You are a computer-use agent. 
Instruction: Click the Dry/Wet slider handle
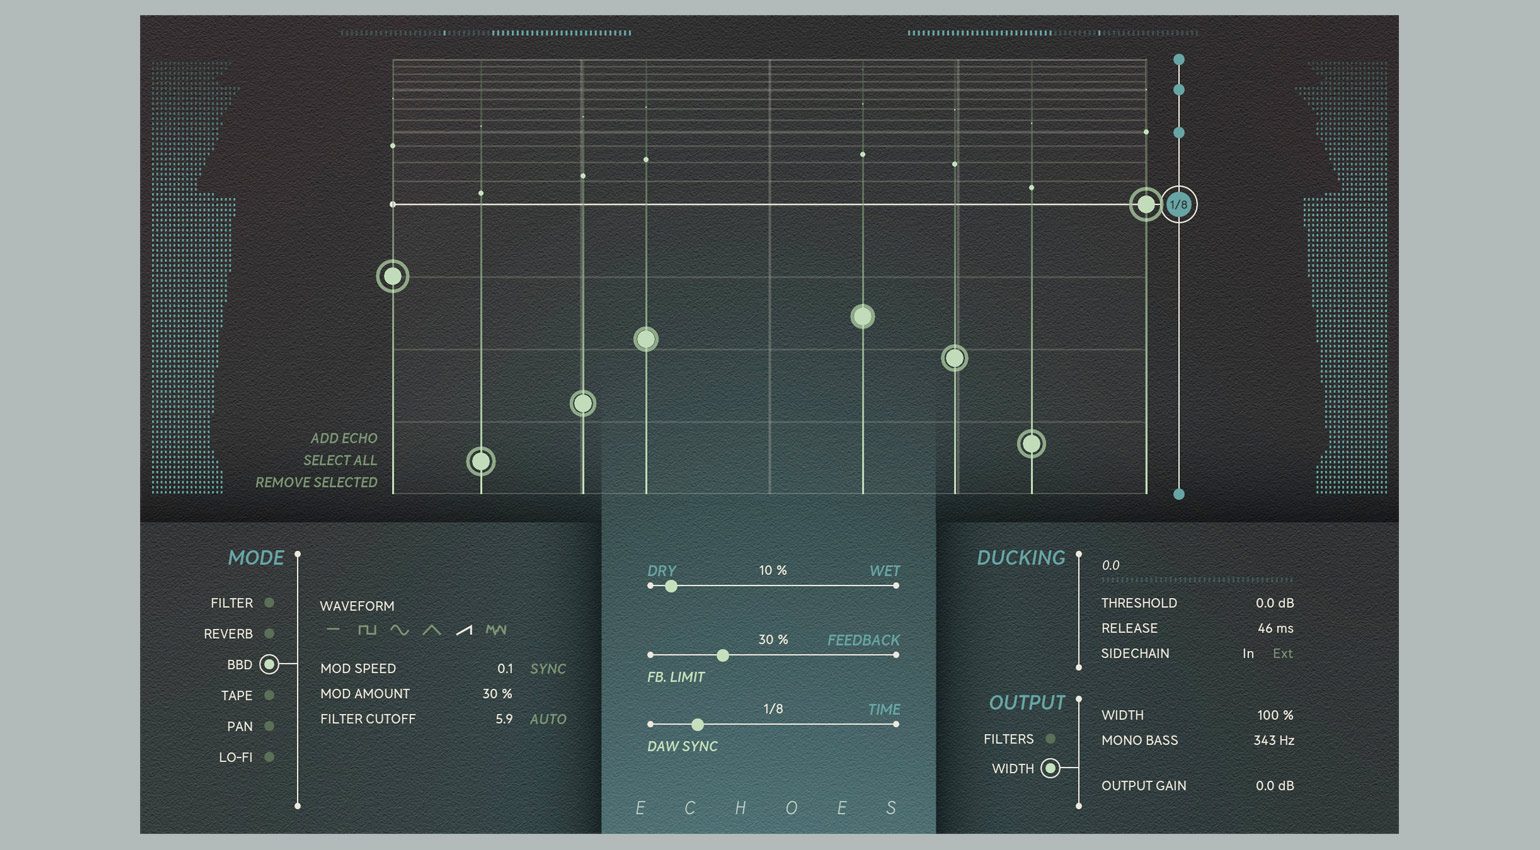coord(671,586)
